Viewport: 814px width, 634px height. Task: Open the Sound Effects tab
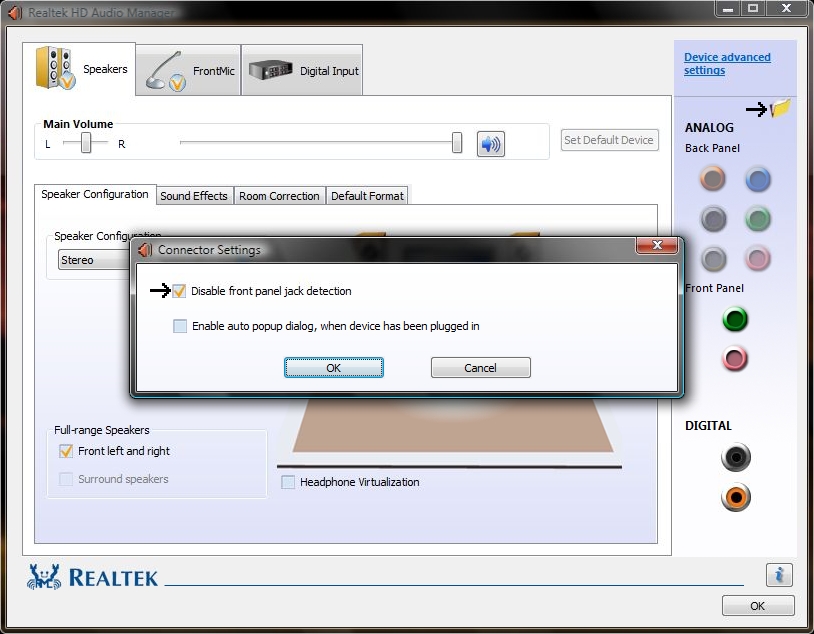pyautogui.click(x=194, y=196)
